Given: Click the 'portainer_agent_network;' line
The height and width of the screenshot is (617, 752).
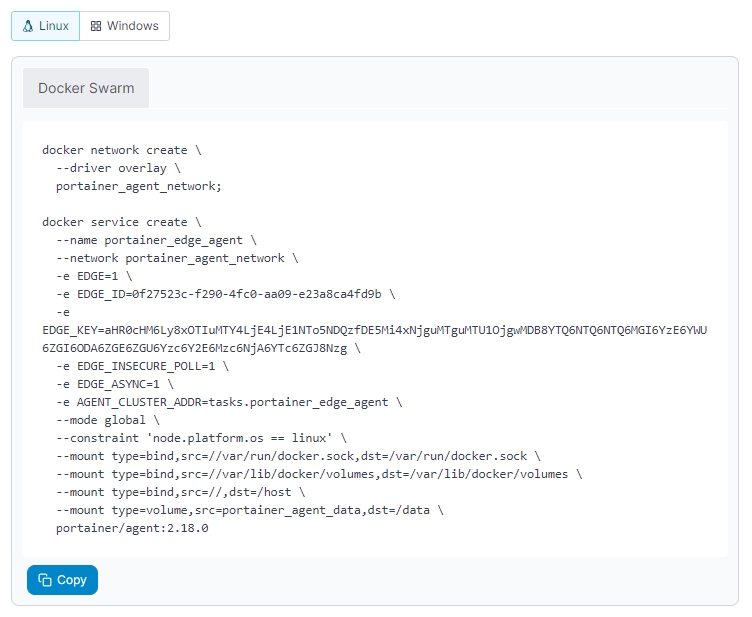Looking at the screenshot, I should click(x=138, y=186).
